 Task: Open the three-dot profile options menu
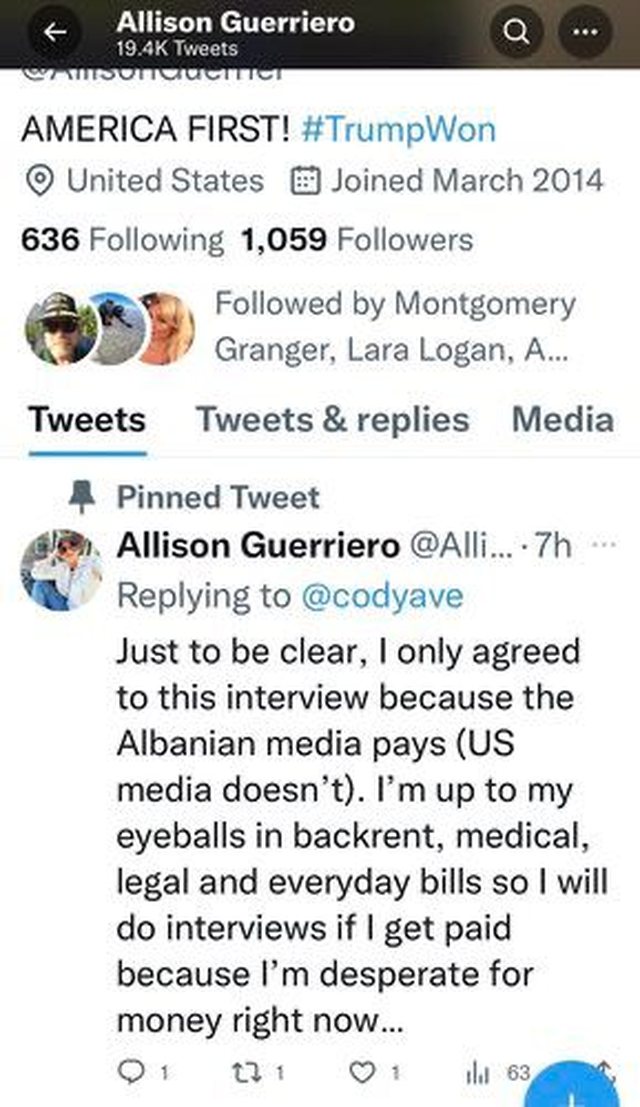(x=585, y=32)
